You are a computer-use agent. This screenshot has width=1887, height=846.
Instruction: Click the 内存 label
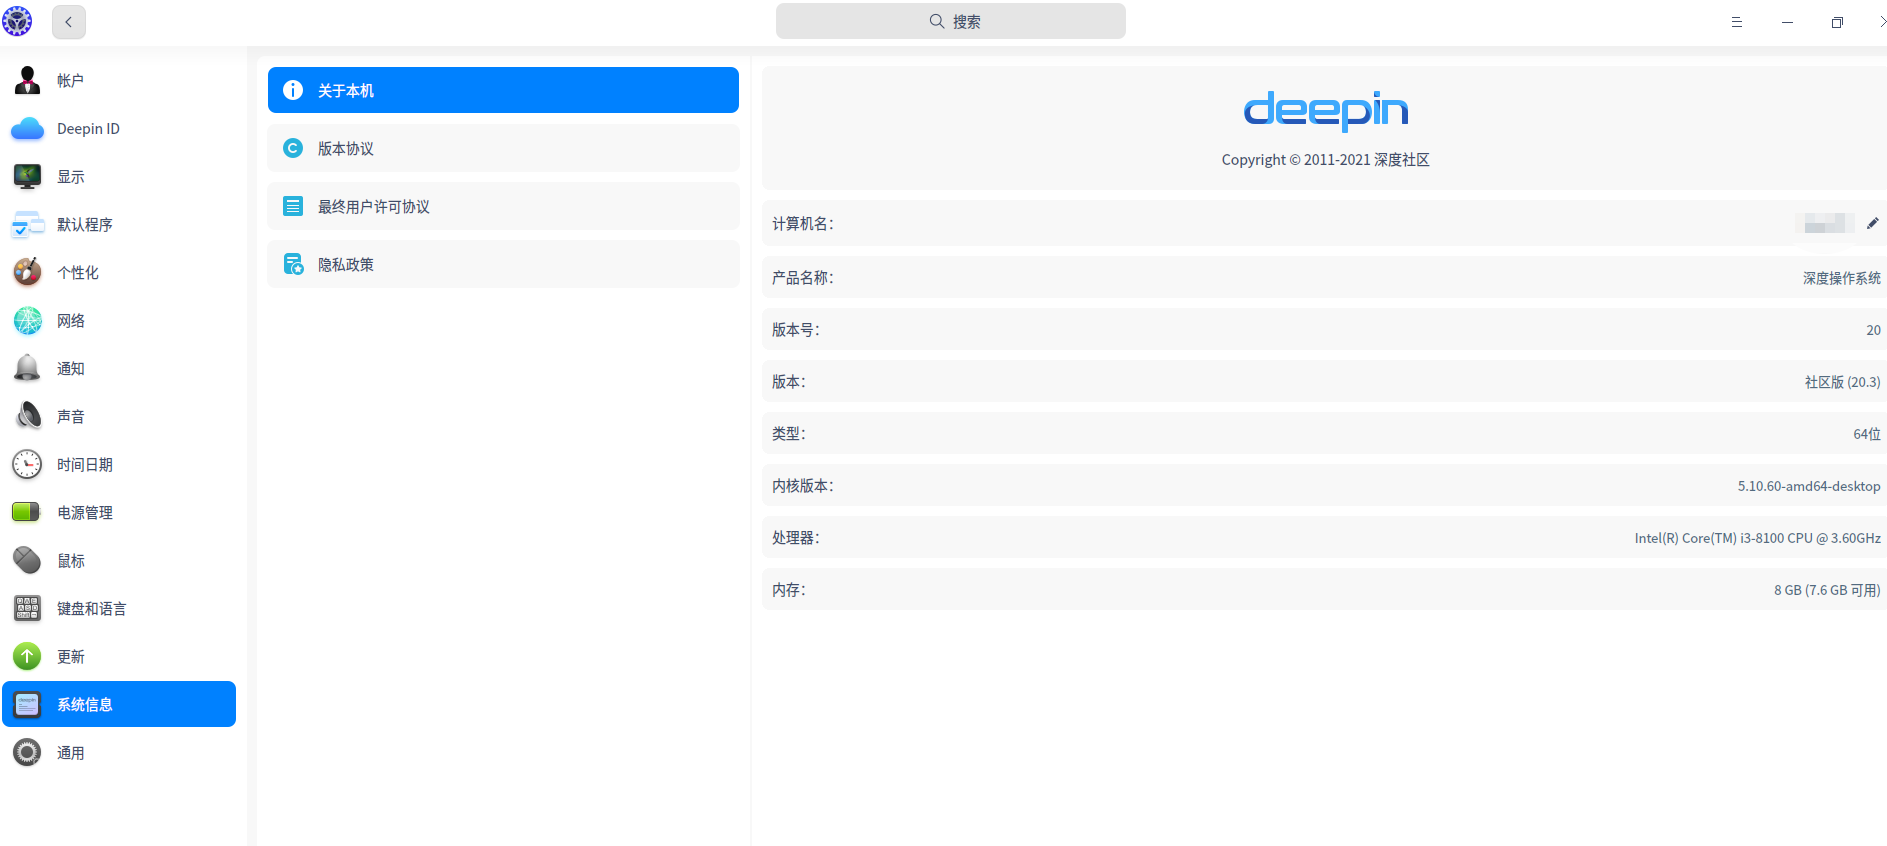788,590
